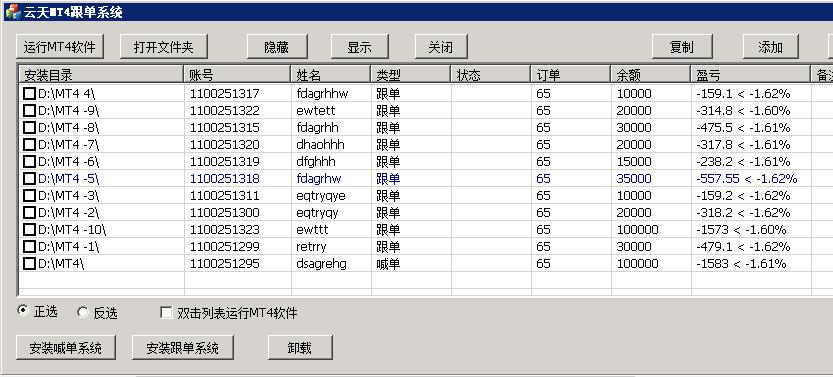This screenshot has width=833, height=377.
Task: Select account 1100251315 cell
Action: pyautogui.click(x=225, y=128)
